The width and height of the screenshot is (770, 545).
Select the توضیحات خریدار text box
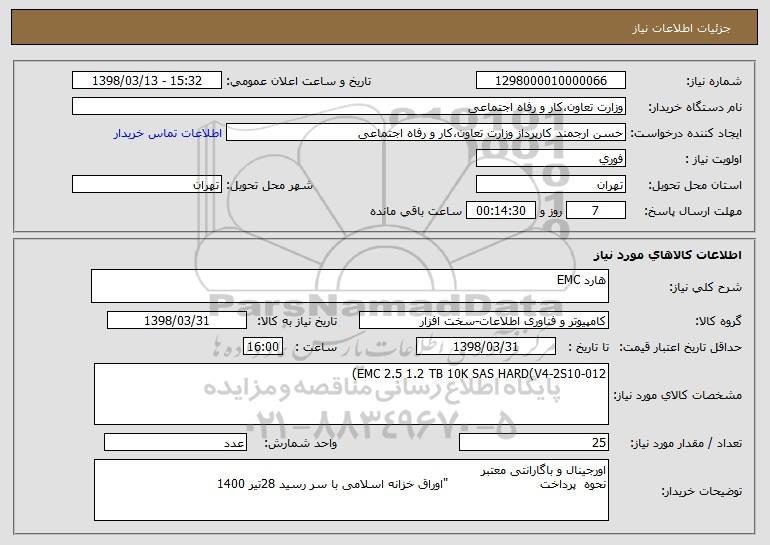pyautogui.click(x=351, y=490)
